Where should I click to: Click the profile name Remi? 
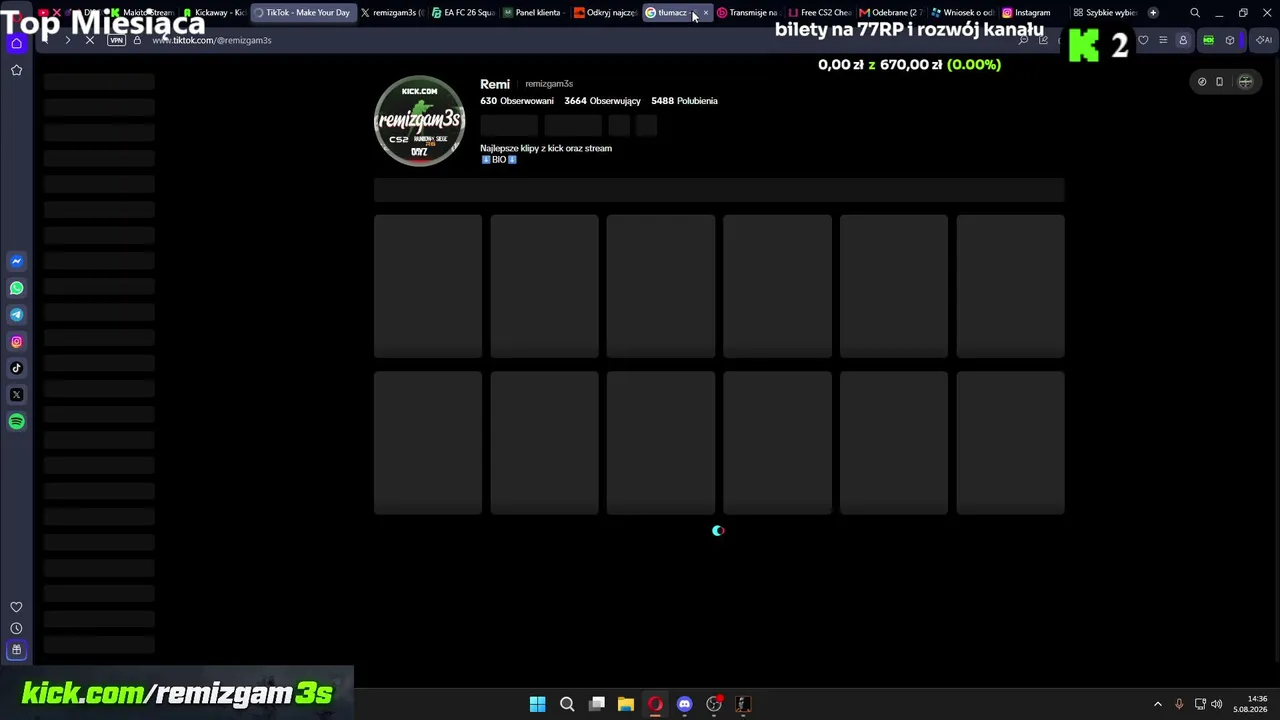tap(495, 84)
